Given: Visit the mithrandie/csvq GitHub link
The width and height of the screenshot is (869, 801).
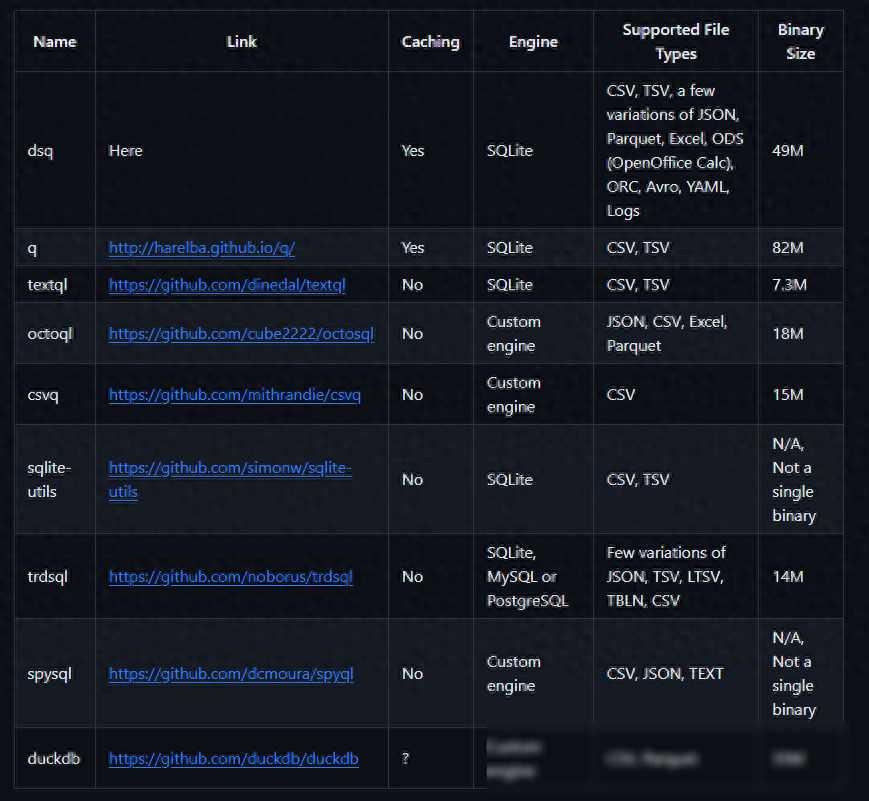Looking at the screenshot, I should [234, 395].
